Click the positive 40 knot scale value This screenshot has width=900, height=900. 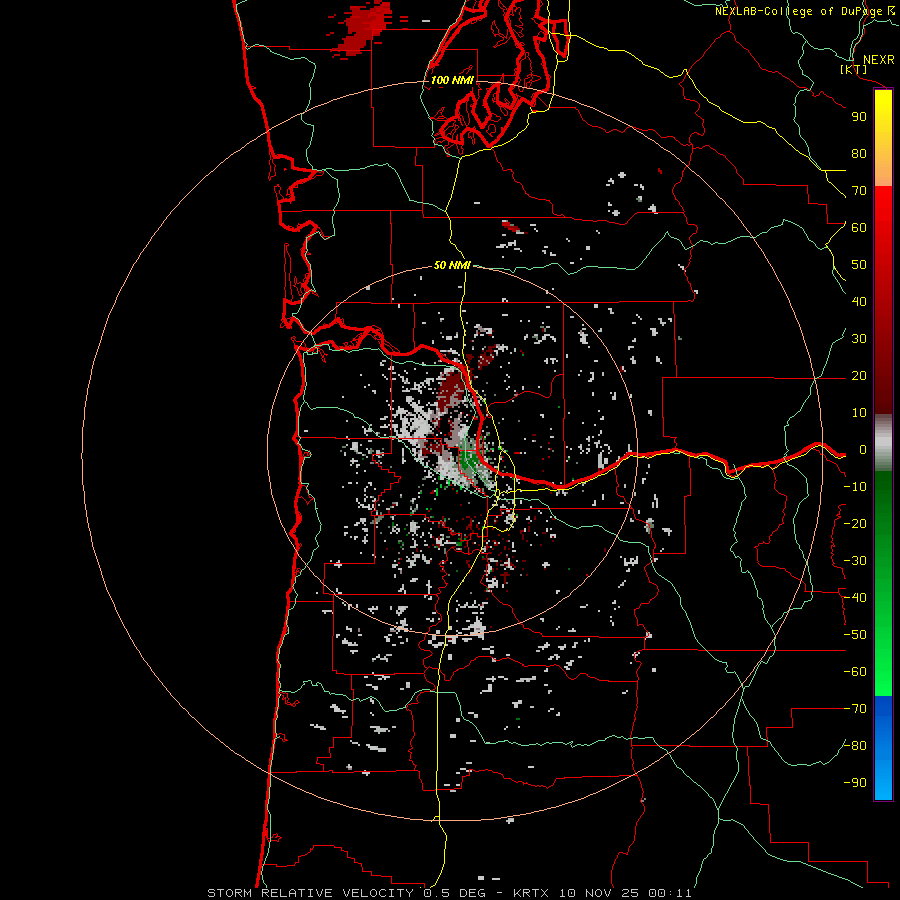(859, 301)
